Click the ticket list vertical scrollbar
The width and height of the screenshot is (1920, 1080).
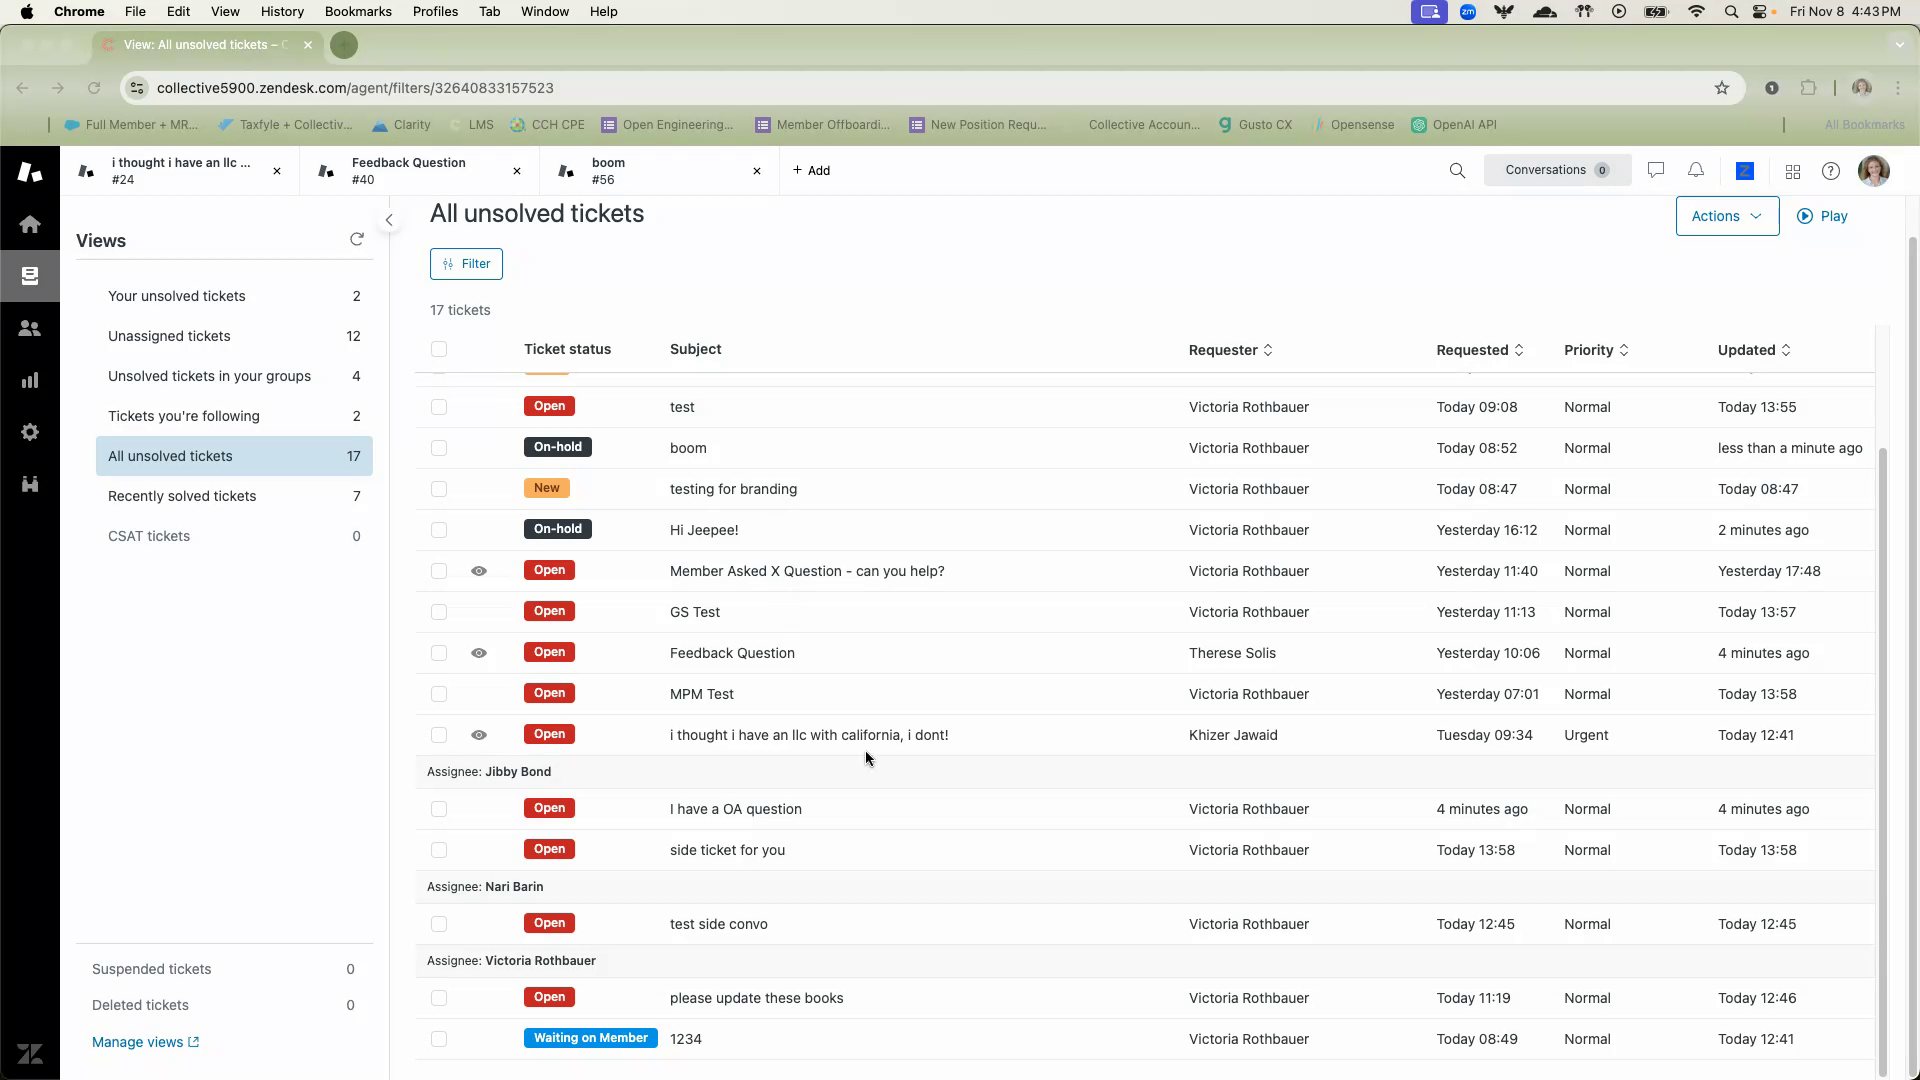pos(1883,760)
